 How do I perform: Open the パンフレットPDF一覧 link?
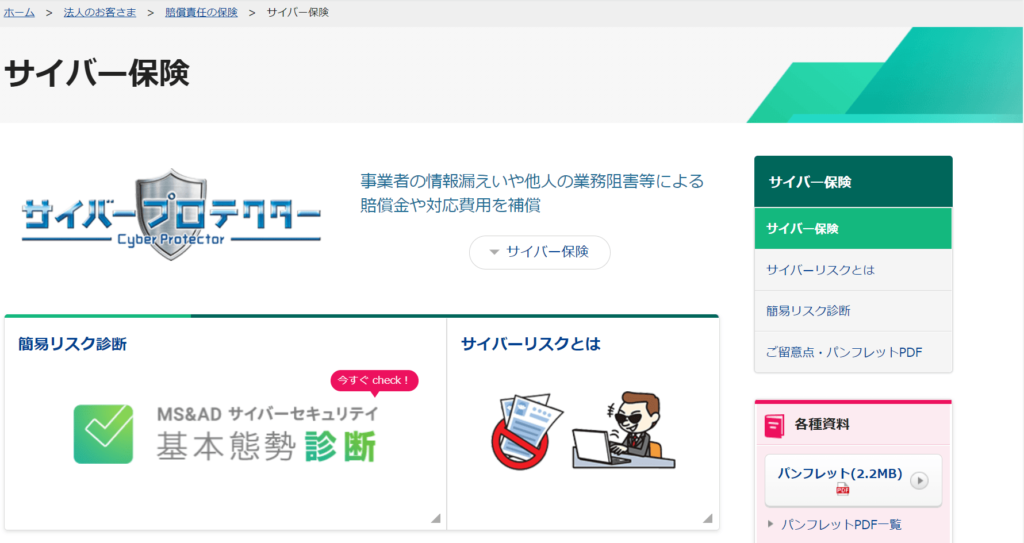[841, 525]
